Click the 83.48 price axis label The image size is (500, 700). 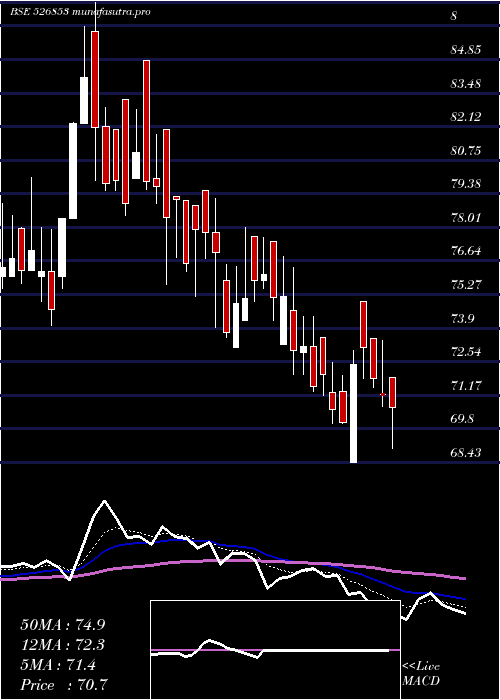(466, 83)
